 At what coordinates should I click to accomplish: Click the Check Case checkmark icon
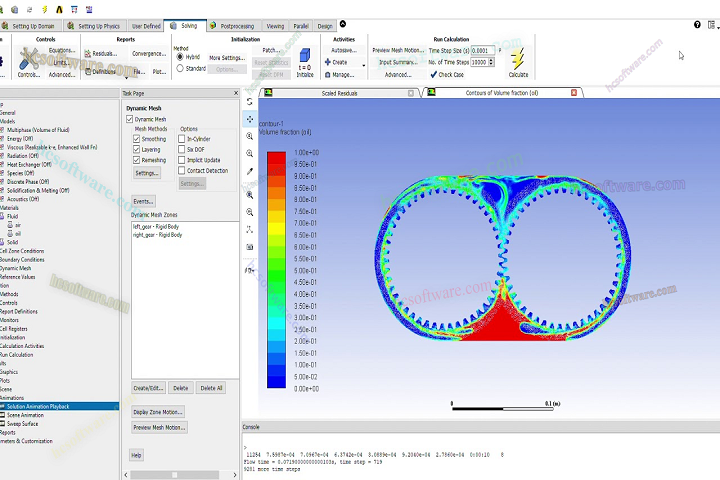click(x=433, y=74)
